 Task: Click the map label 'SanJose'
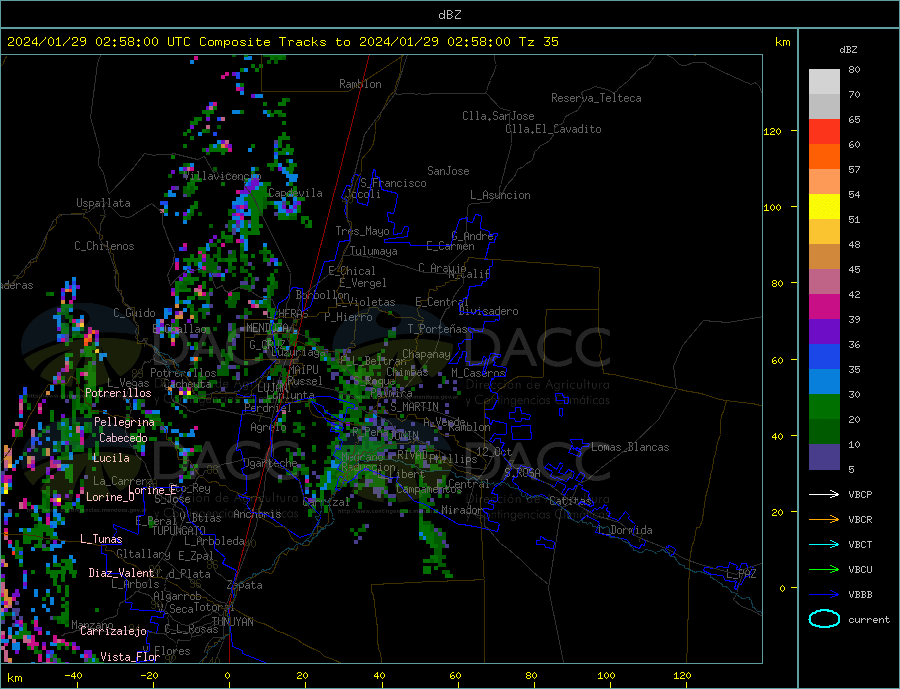448,171
